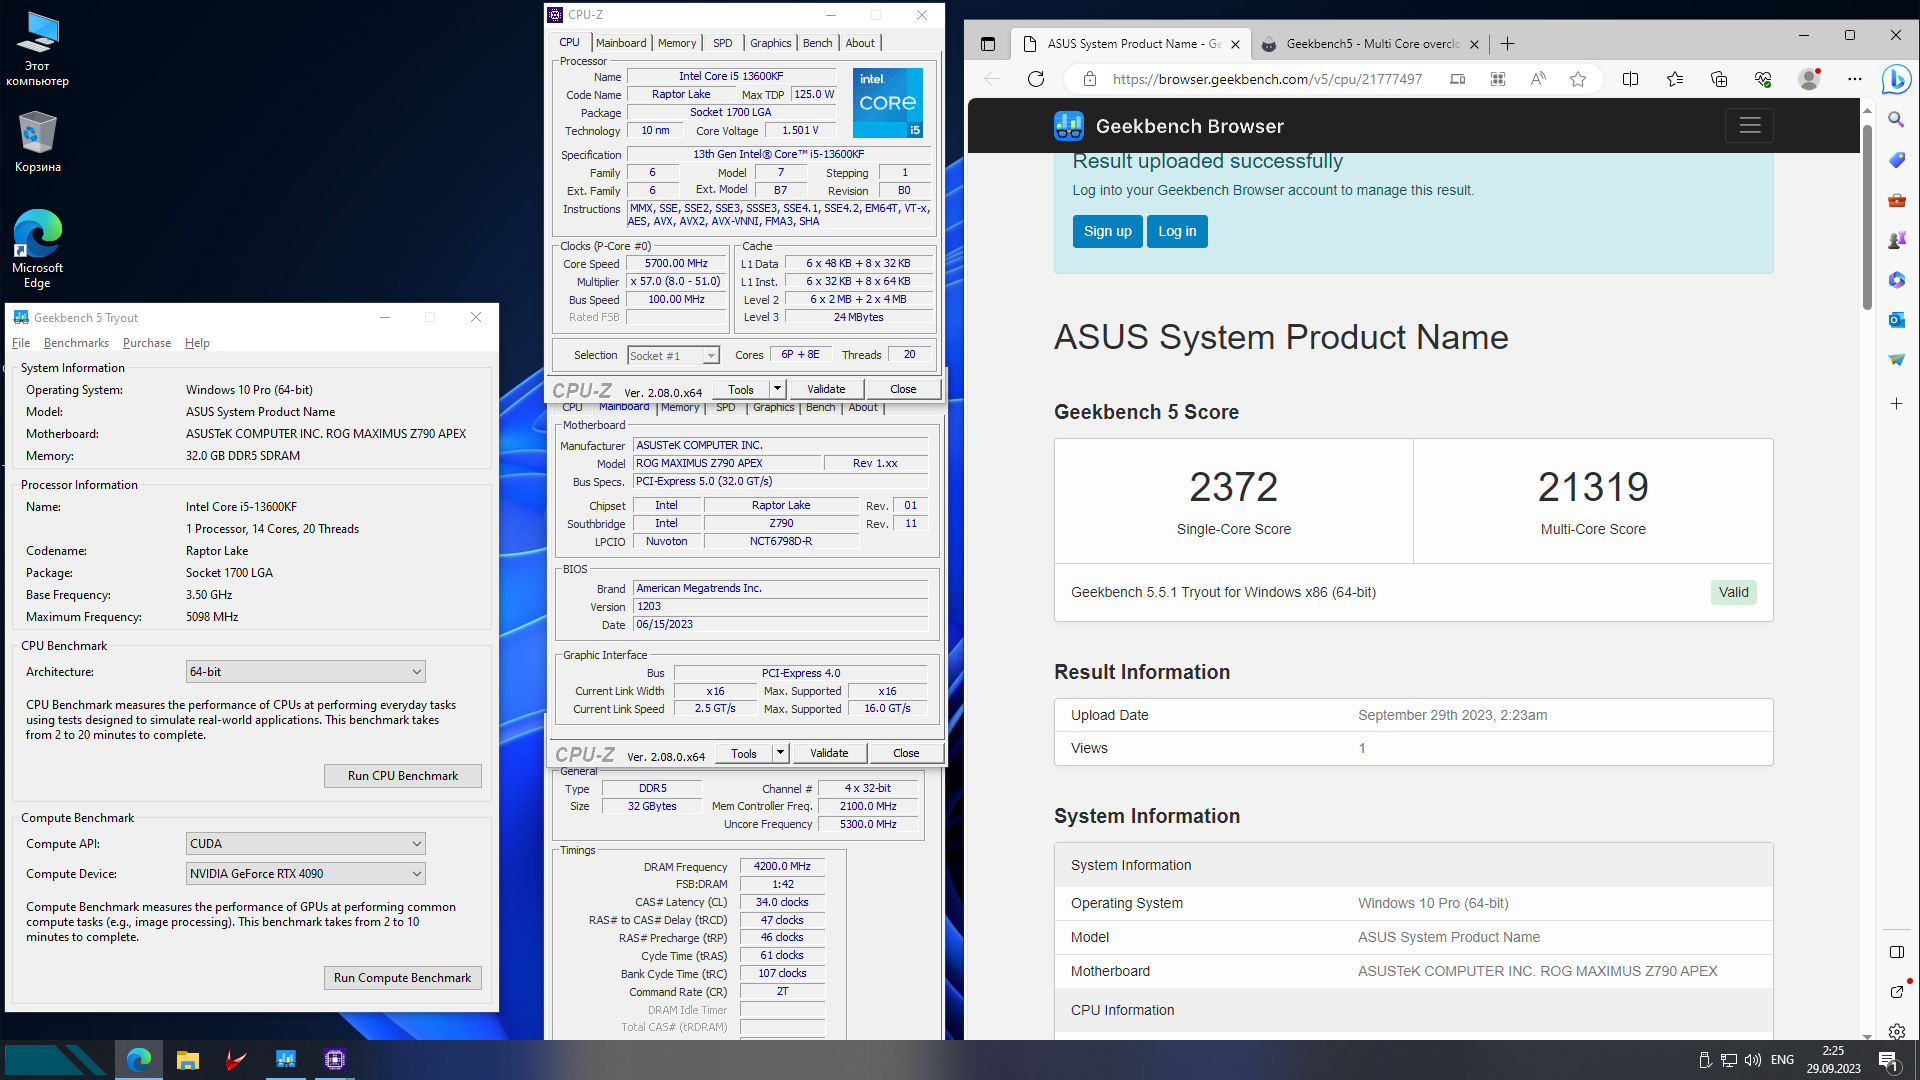The image size is (1920, 1080).
Task: Click the Edge address bar URL
Action: (x=1267, y=79)
